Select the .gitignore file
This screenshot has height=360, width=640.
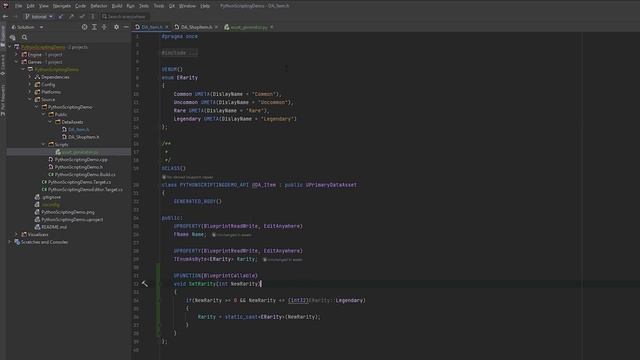click(51, 197)
